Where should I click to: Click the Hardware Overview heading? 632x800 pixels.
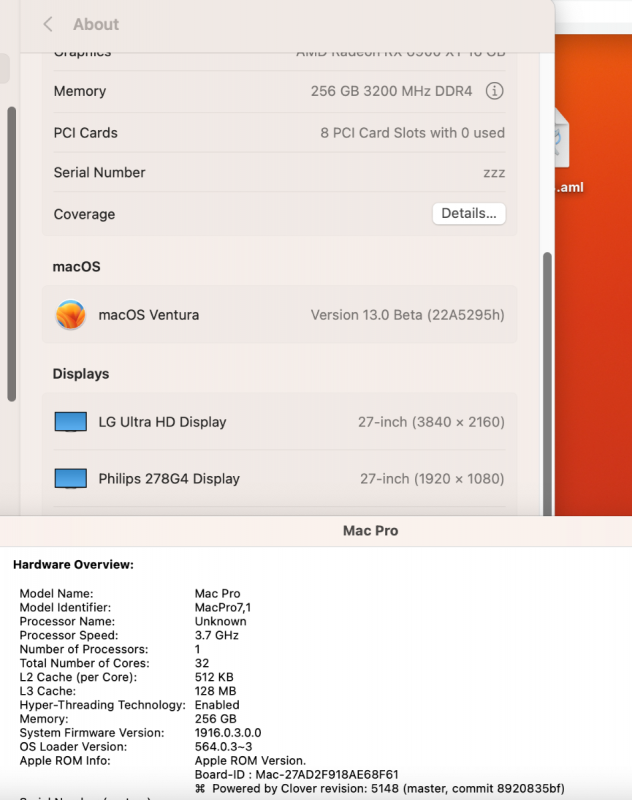point(73,565)
